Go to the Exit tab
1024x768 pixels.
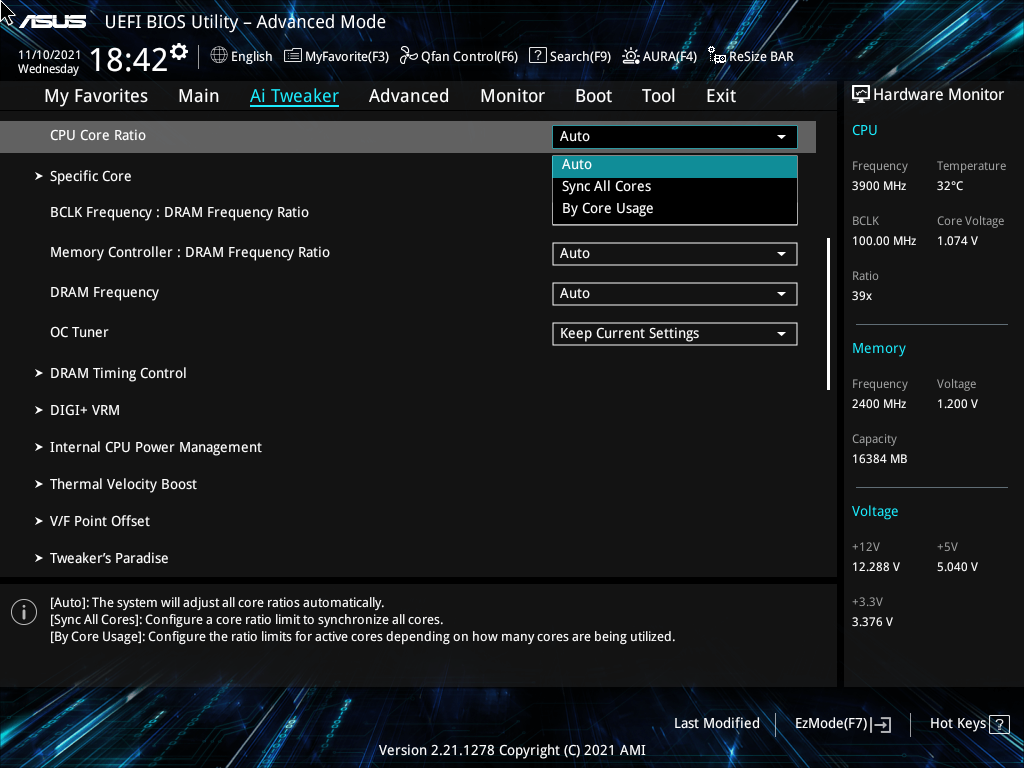point(721,96)
